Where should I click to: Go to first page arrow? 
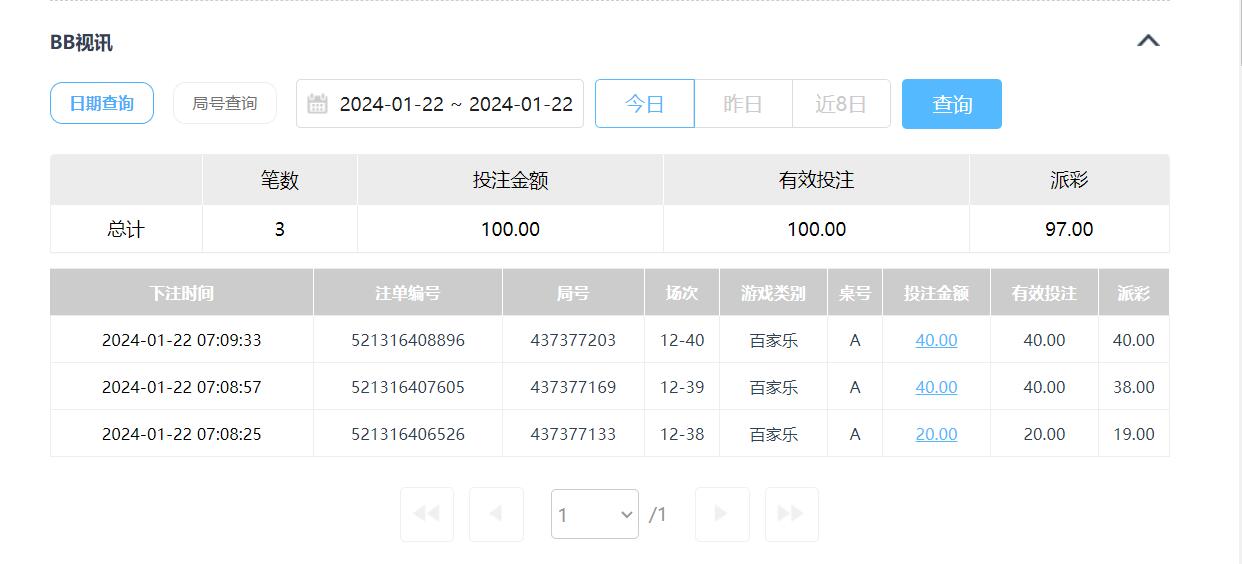(x=427, y=514)
